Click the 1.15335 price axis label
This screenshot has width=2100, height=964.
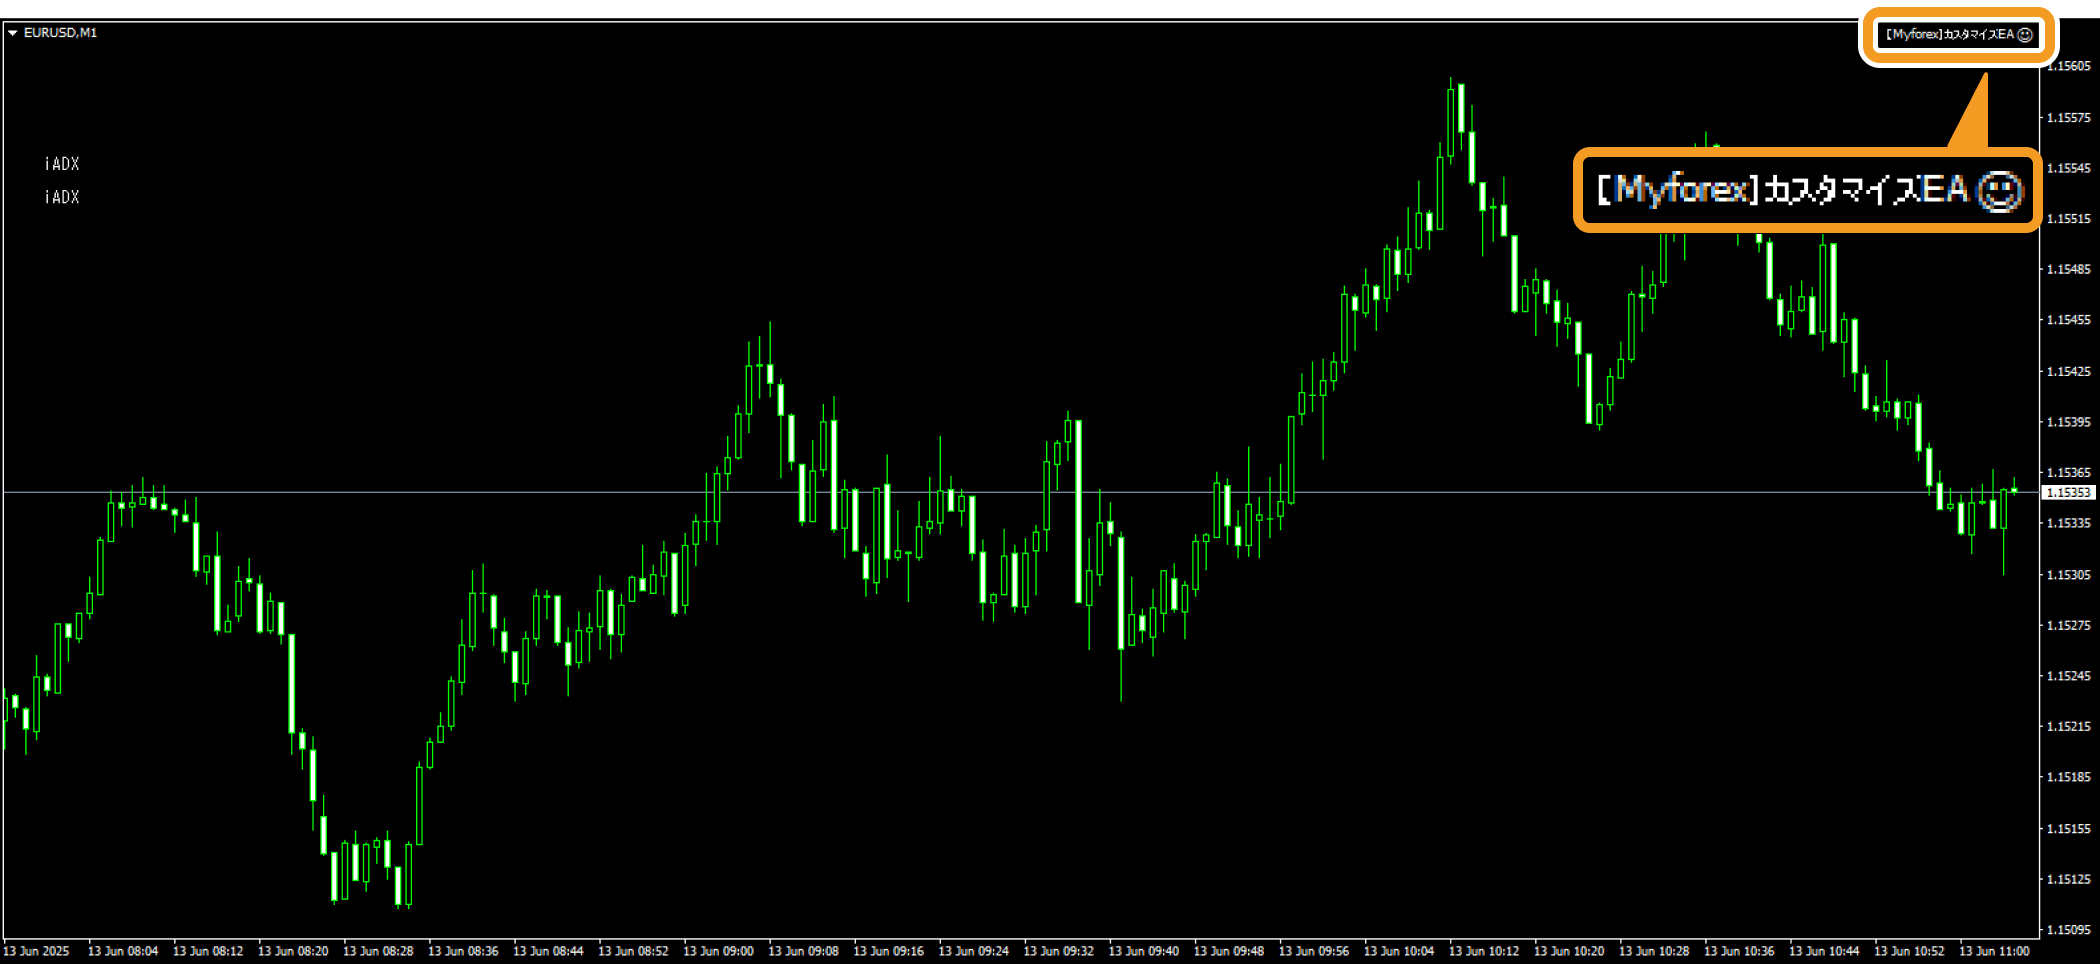click(x=2067, y=524)
